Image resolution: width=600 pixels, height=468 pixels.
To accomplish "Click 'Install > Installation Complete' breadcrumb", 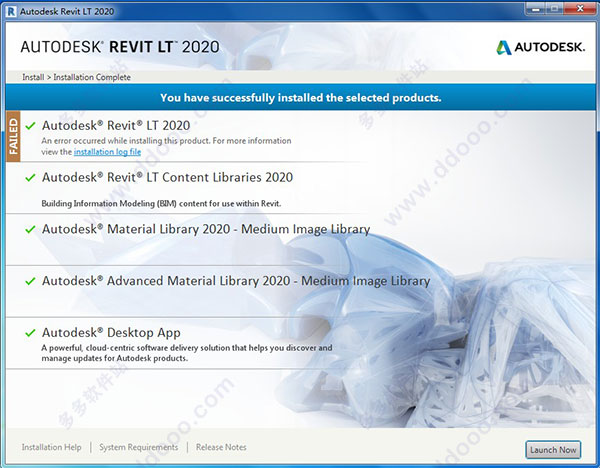I will 76,77.
